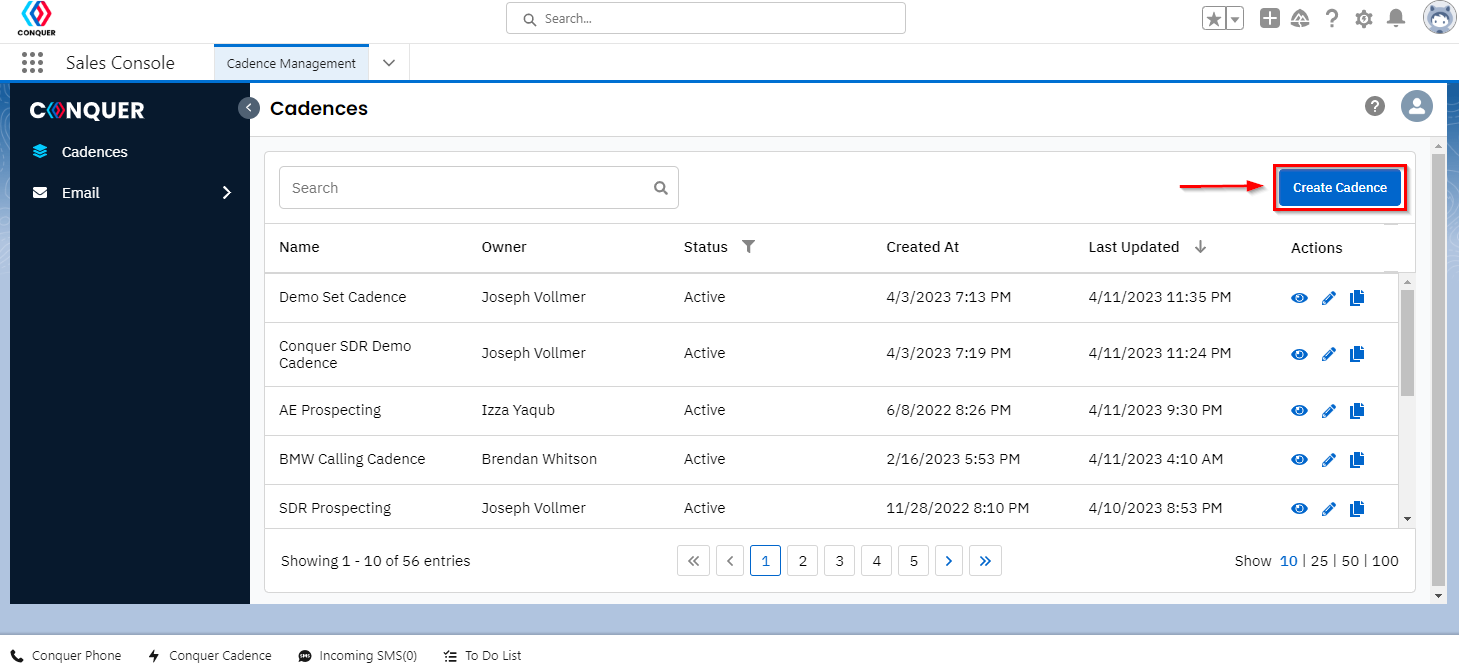
Task: Click the Status column filter icon
Action: tap(748, 247)
